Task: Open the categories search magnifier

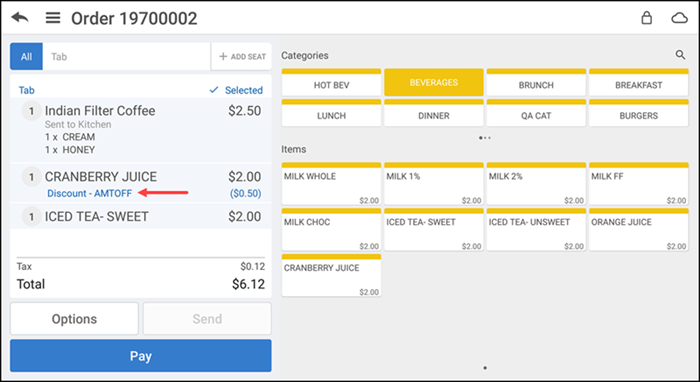Action: tap(680, 55)
